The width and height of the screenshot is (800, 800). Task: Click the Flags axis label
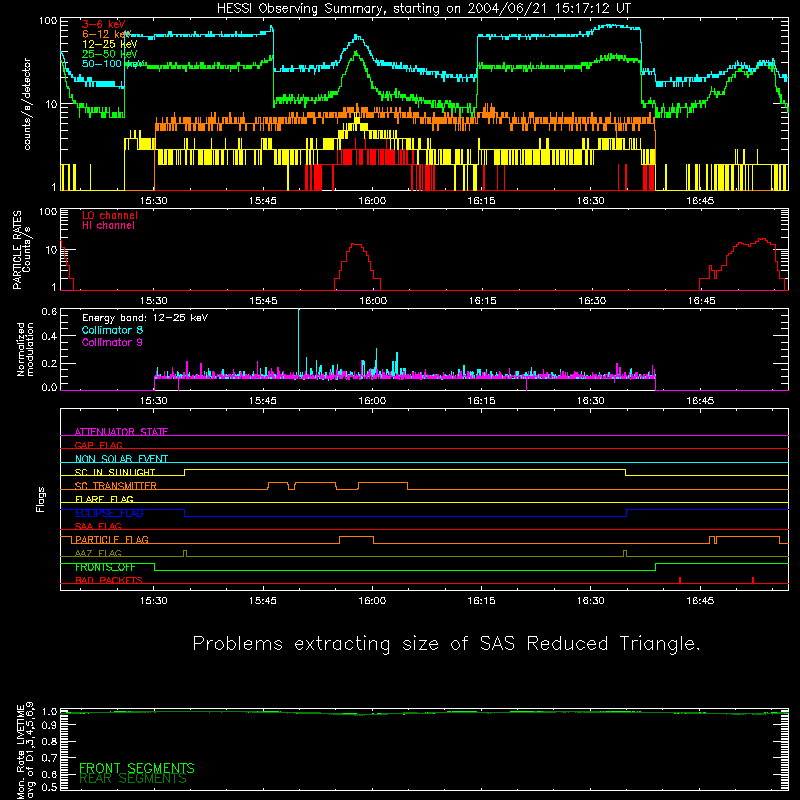41,499
